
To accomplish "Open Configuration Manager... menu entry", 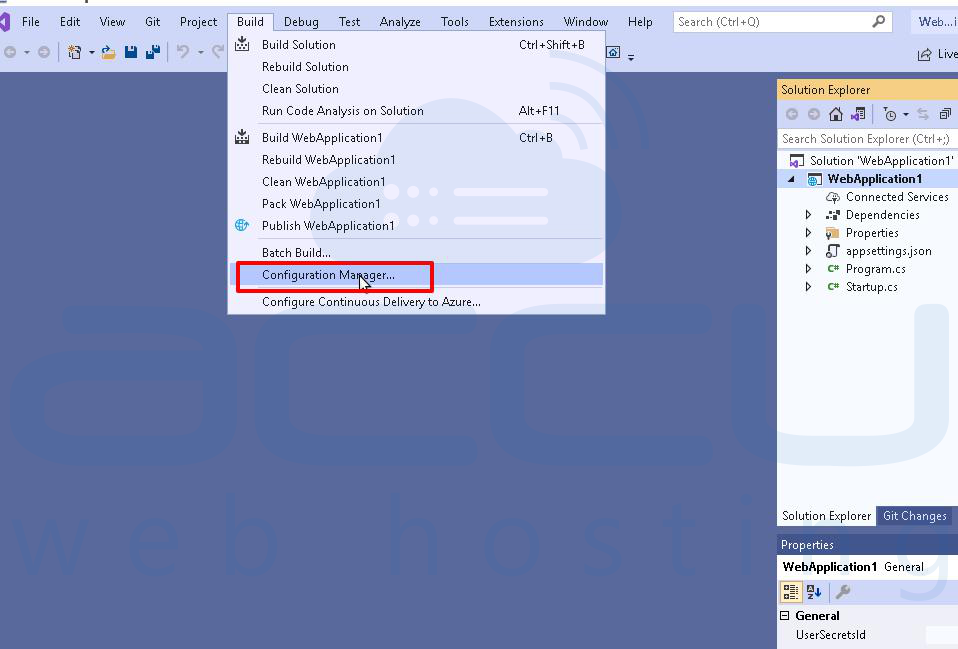I will tap(416, 275).
